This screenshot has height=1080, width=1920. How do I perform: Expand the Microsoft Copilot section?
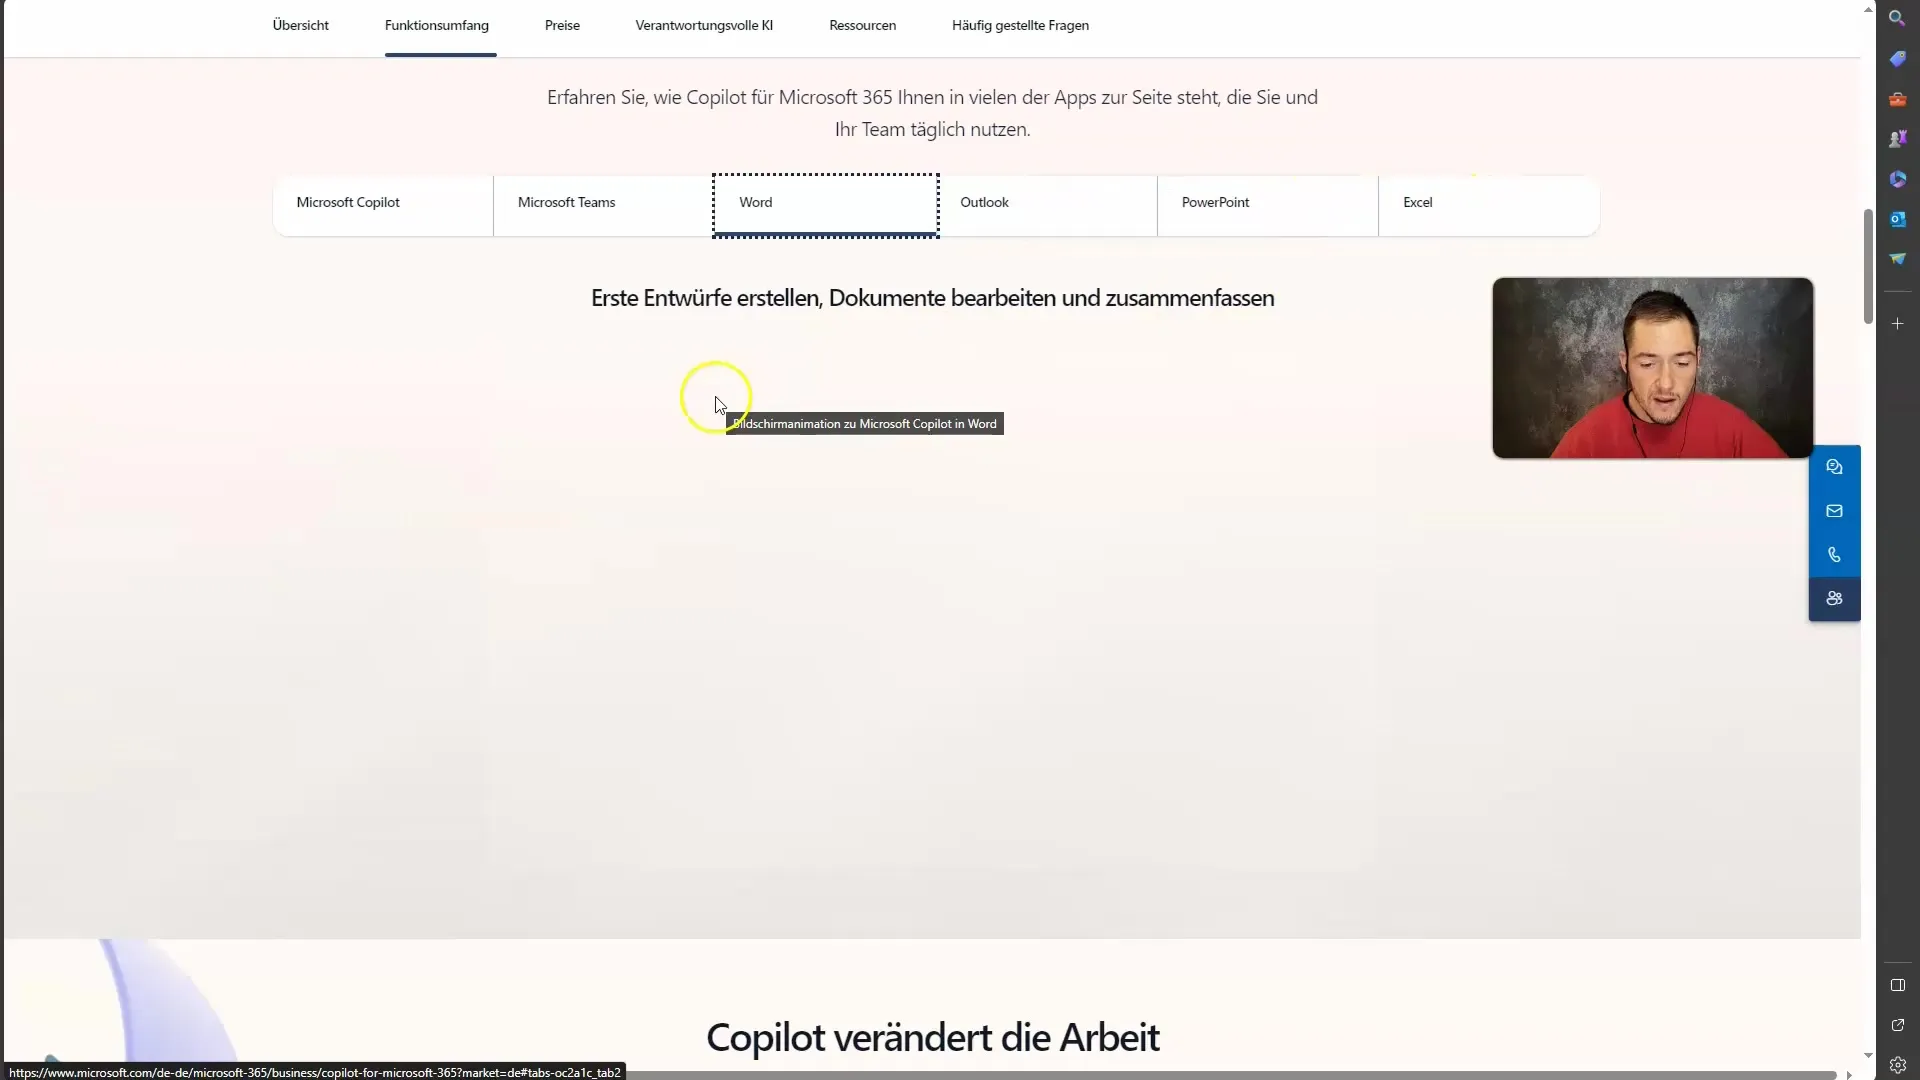point(348,202)
